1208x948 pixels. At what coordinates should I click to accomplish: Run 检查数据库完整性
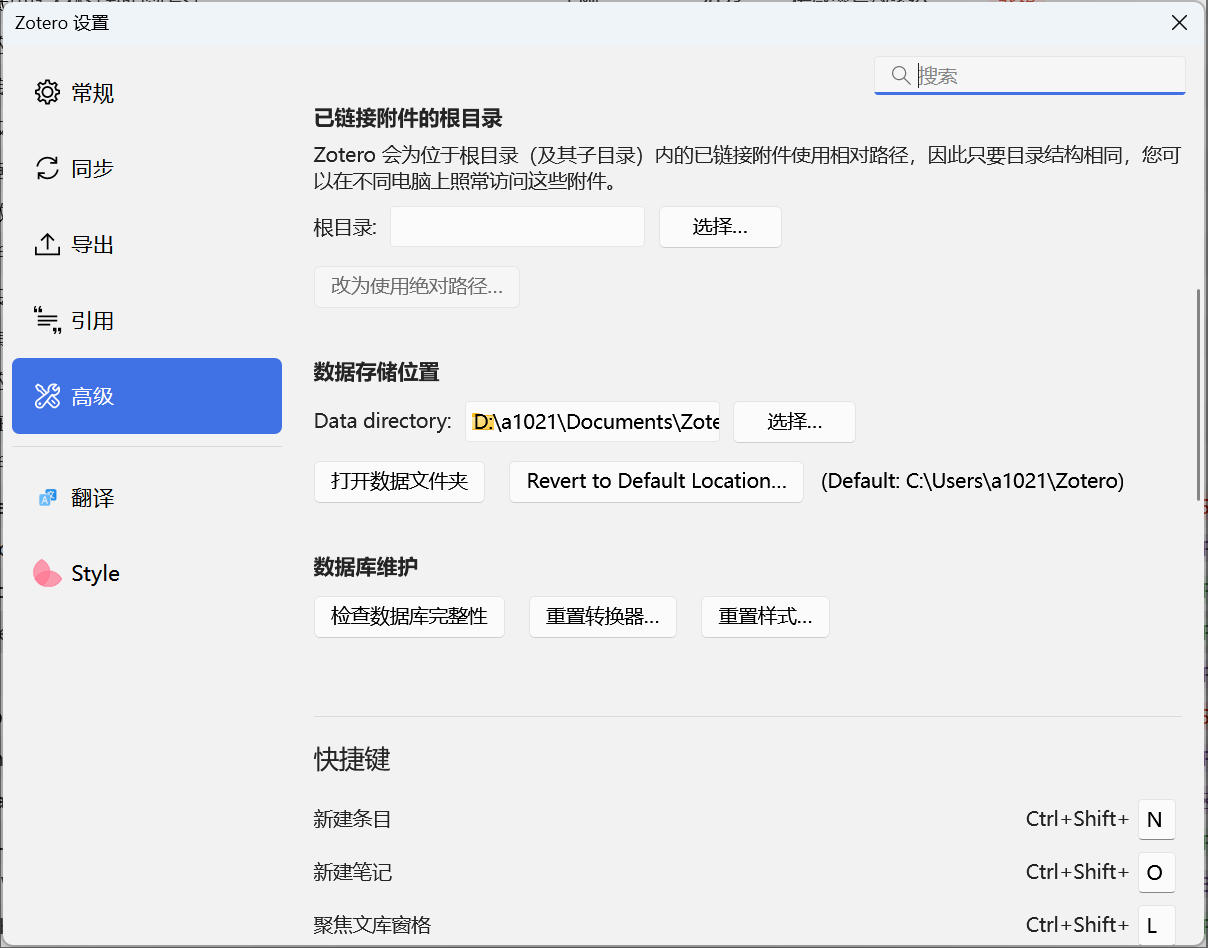(409, 616)
